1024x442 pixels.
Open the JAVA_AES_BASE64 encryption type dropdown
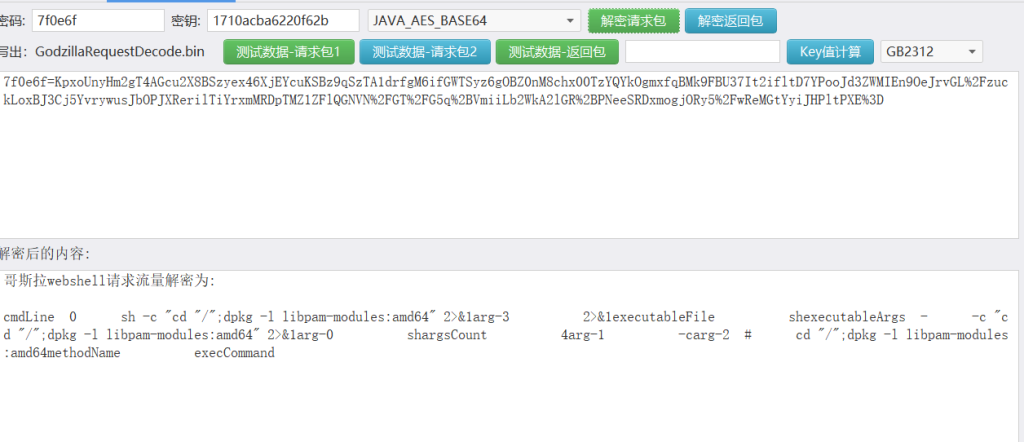474,20
